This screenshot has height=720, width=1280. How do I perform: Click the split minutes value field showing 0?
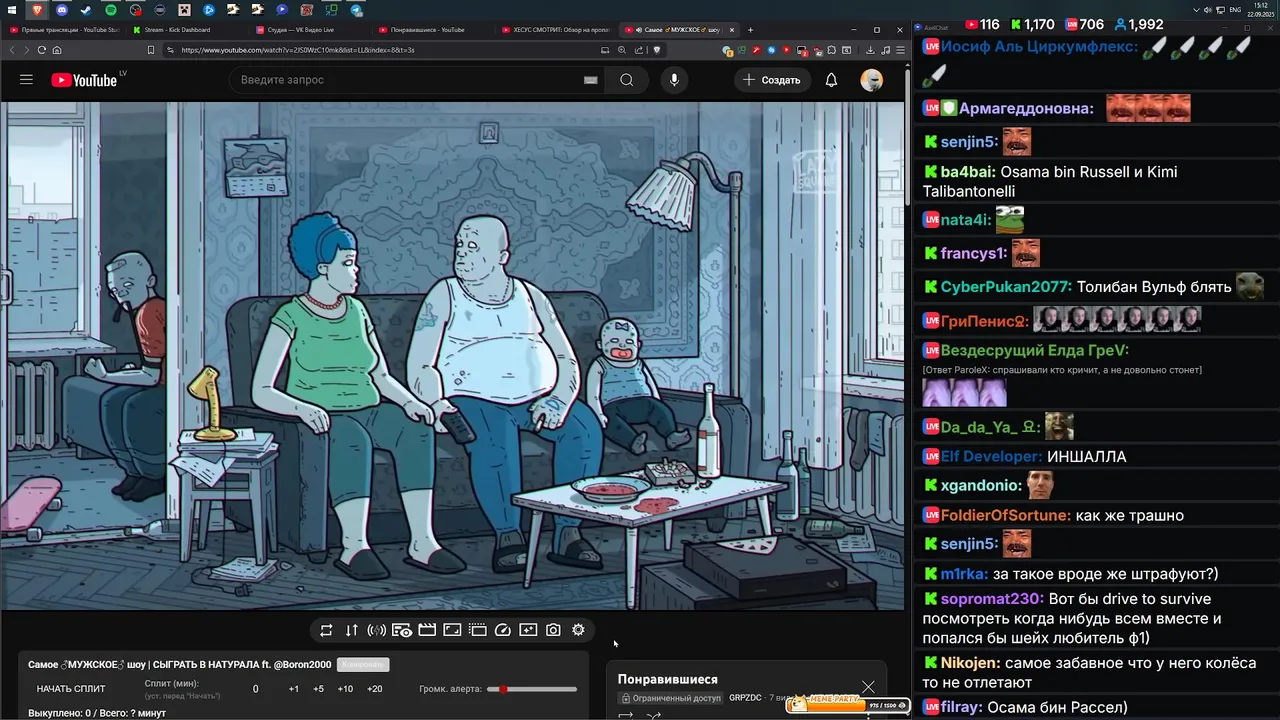coord(256,689)
